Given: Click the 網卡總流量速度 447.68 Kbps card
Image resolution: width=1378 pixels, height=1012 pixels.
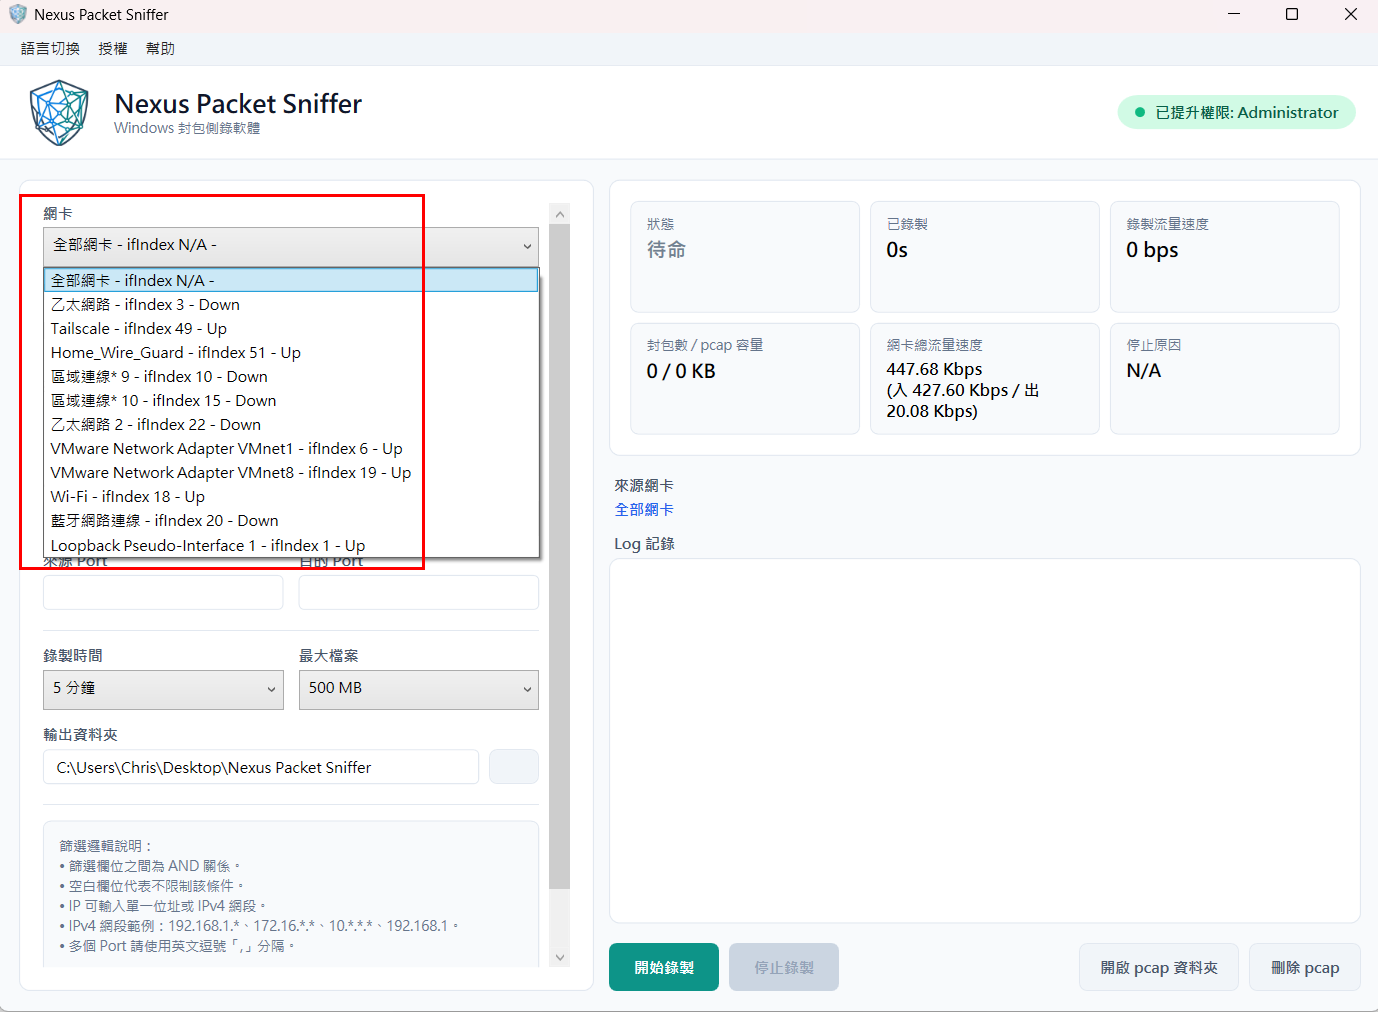Looking at the screenshot, I should tap(985, 379).
